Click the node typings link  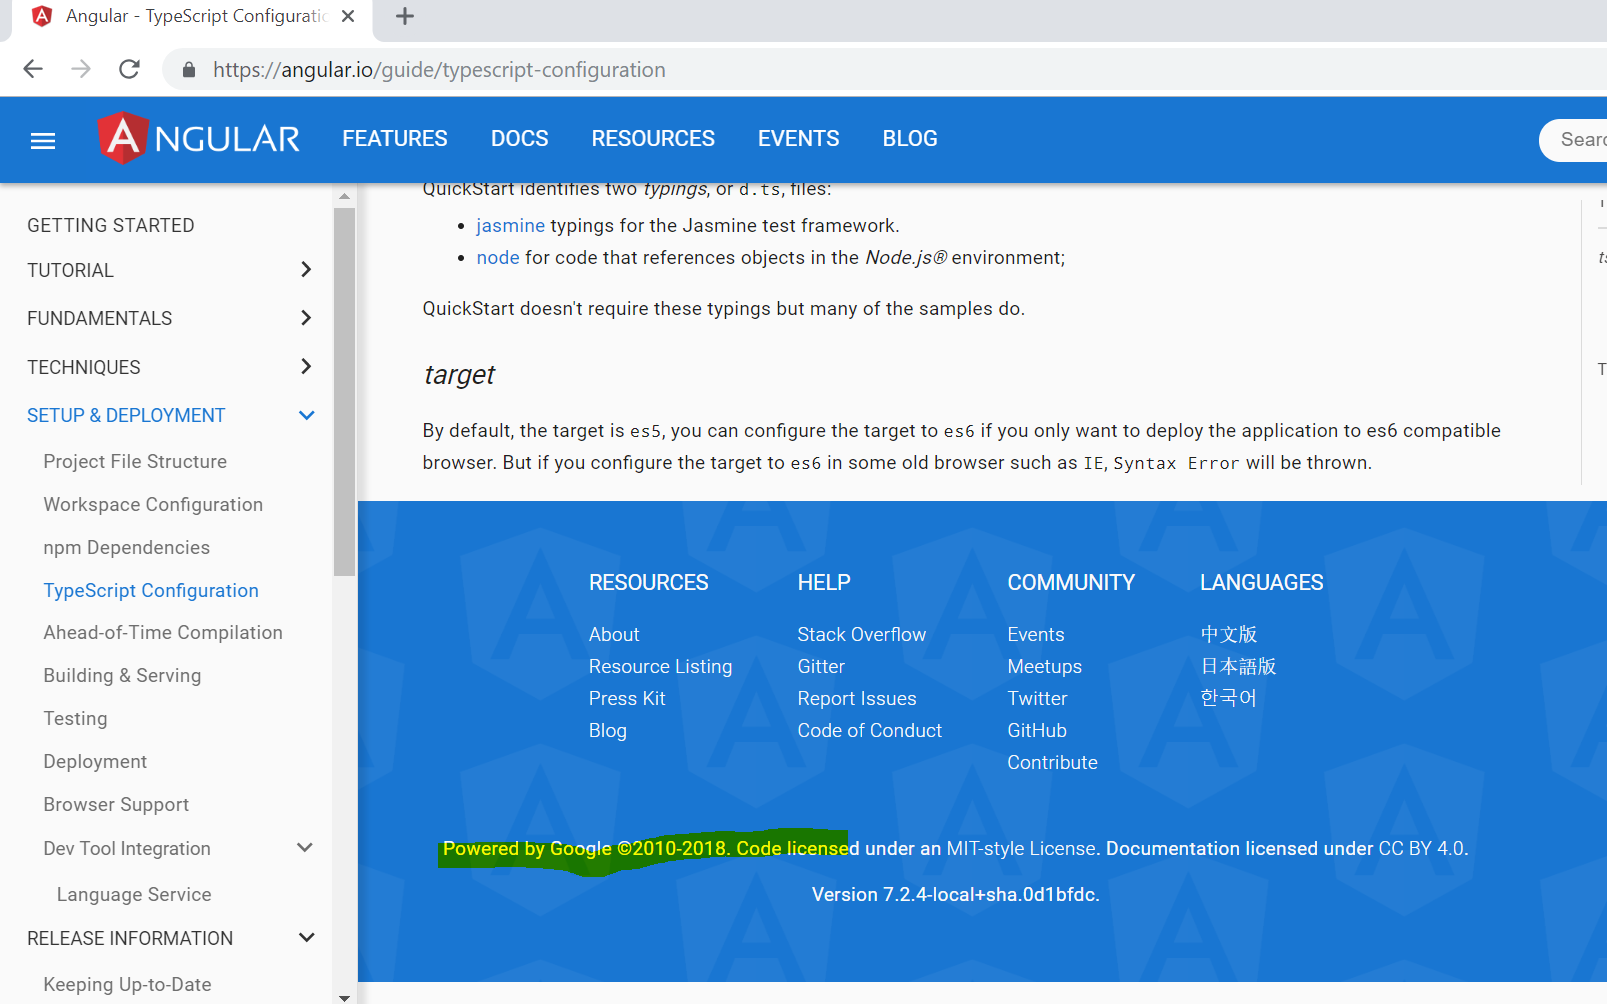pyautogui.click(x=498, y=258)
